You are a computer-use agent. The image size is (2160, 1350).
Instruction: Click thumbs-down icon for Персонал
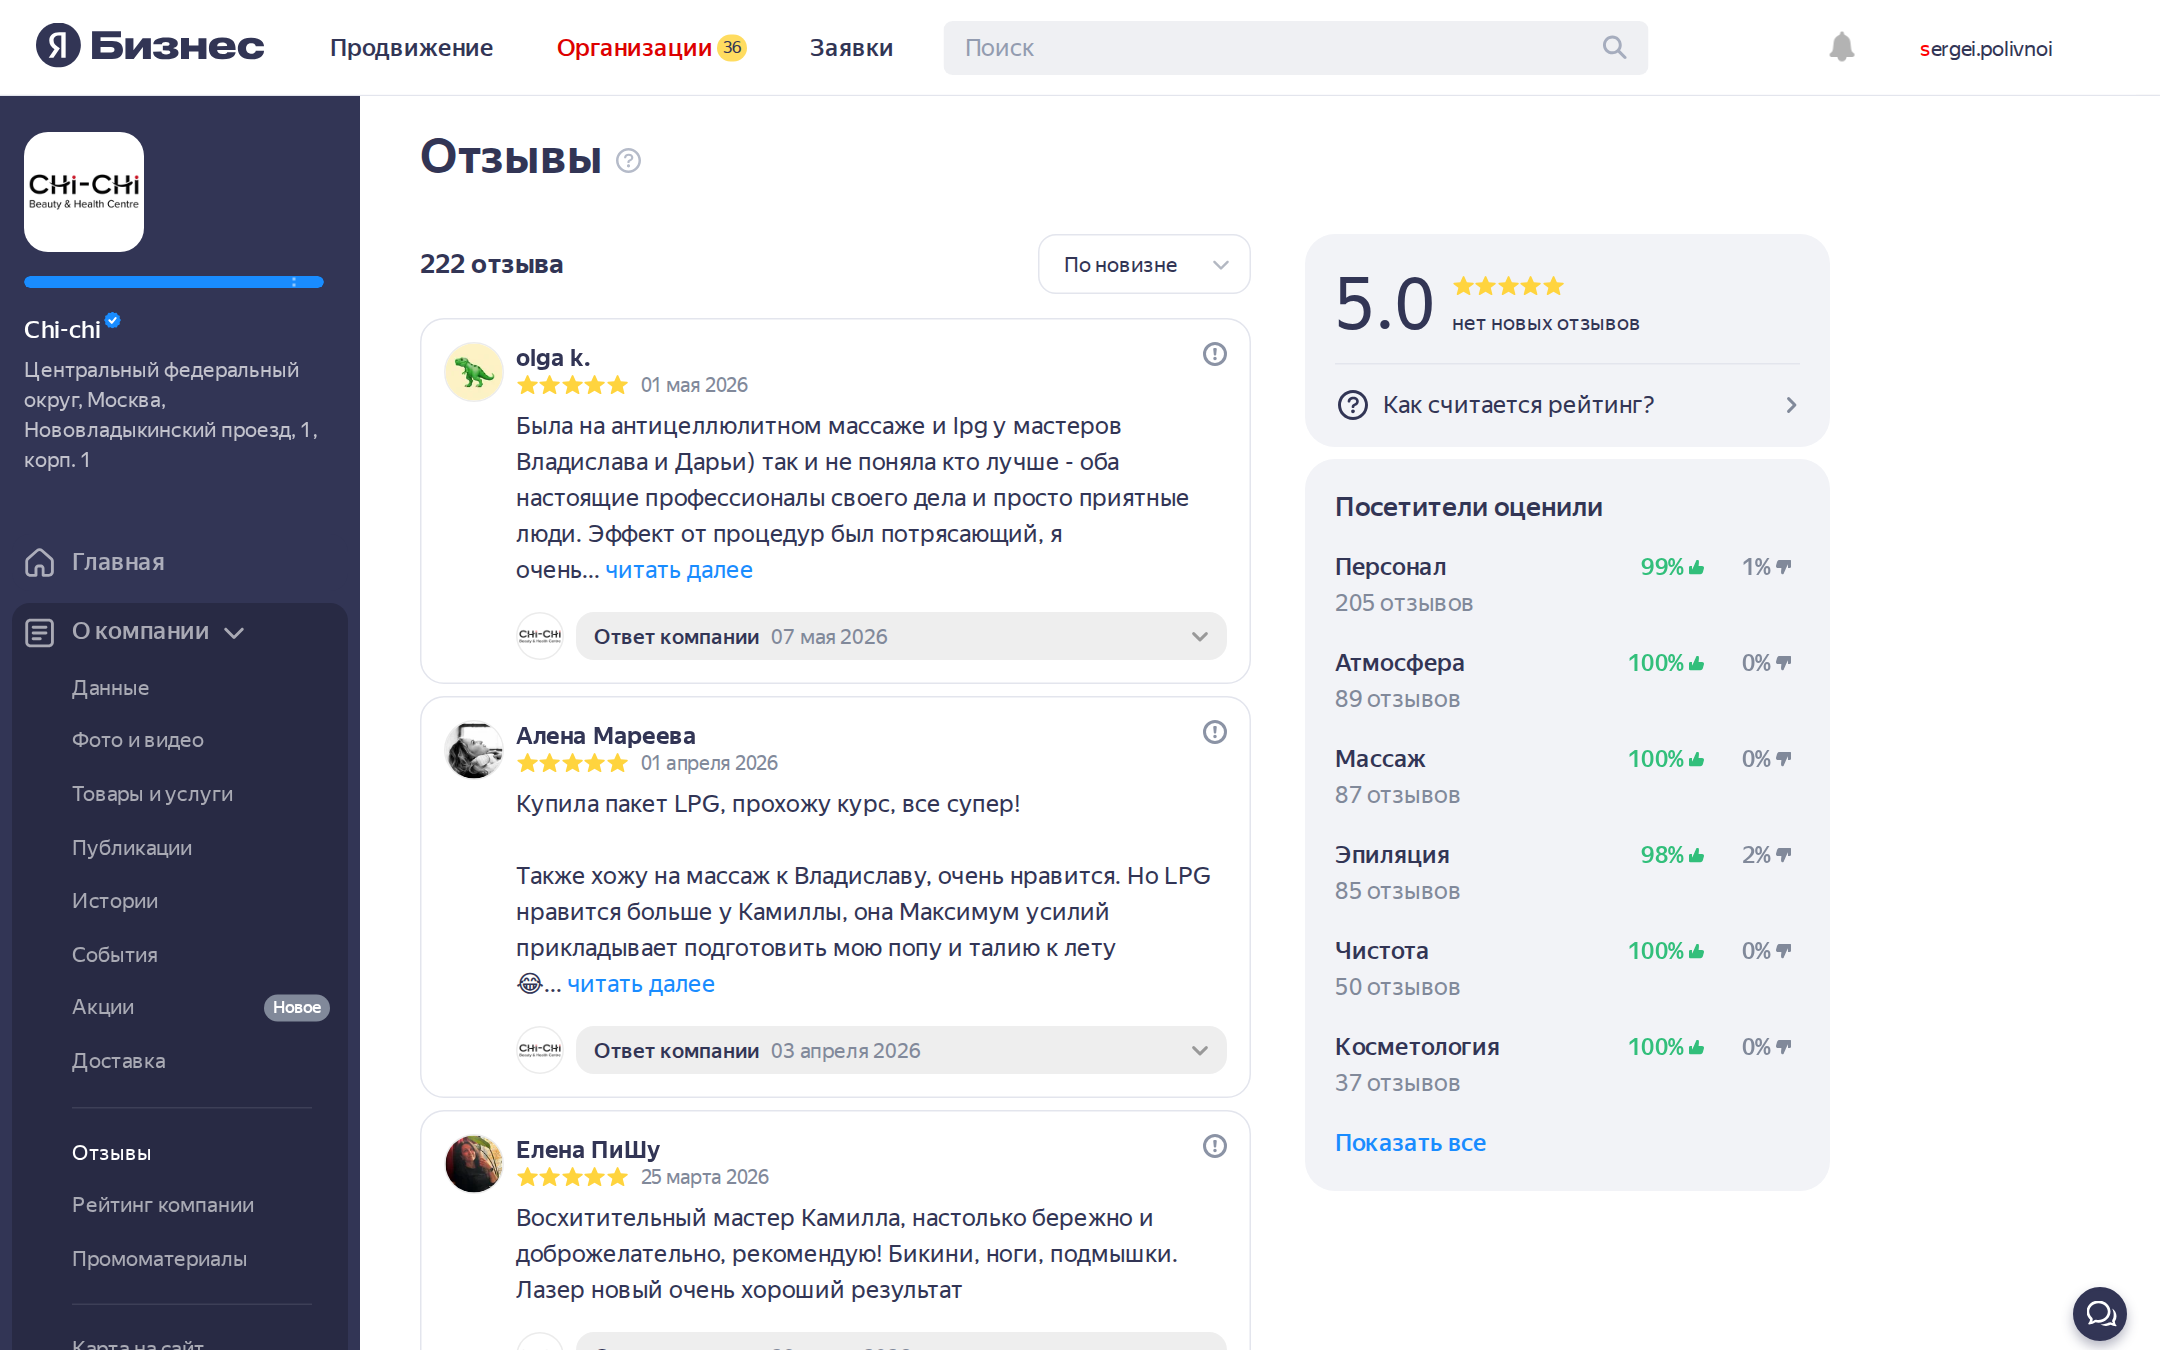tap(1783, 567)
